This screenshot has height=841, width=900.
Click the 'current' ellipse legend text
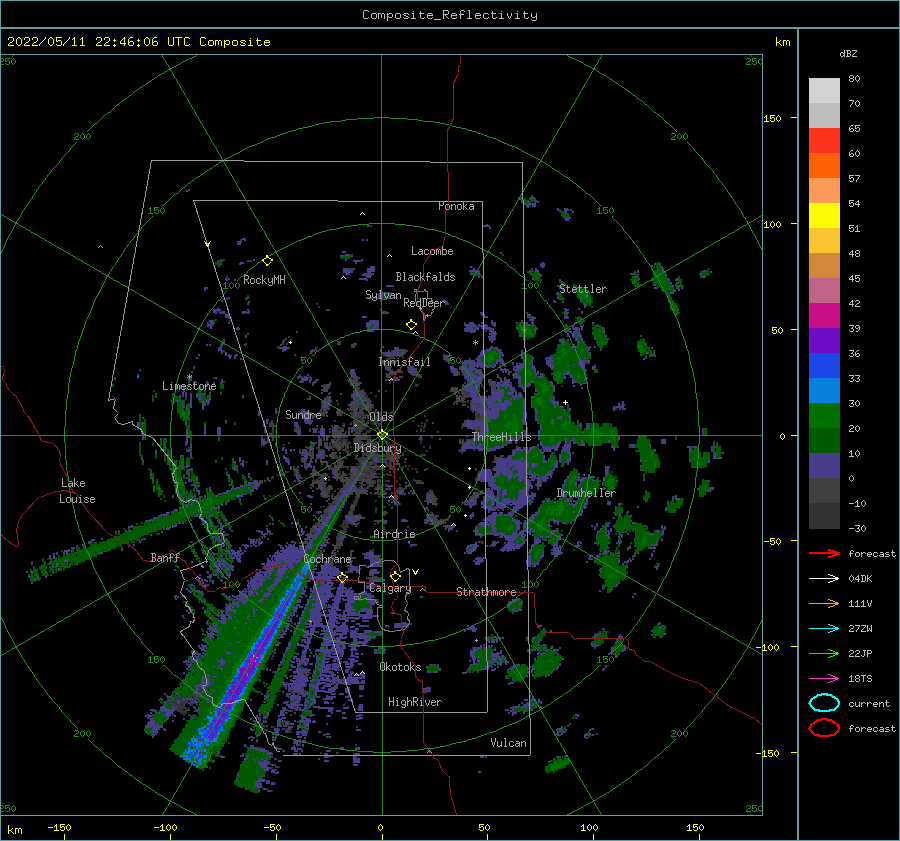pyautogui.click(x=869, y=704)
